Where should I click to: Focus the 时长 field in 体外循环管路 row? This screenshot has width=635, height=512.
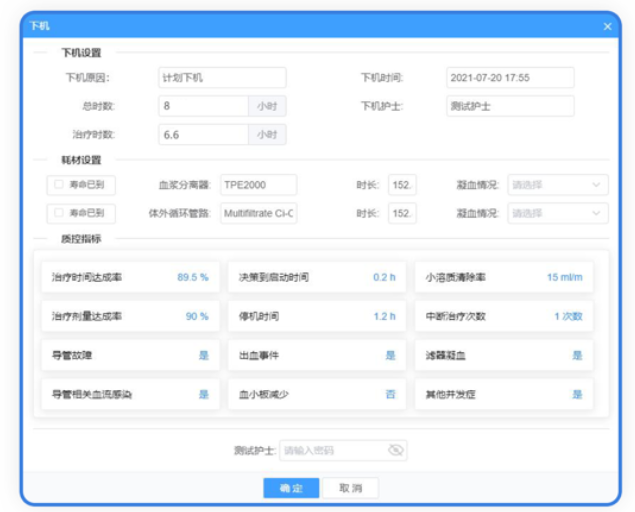point(402,213)
